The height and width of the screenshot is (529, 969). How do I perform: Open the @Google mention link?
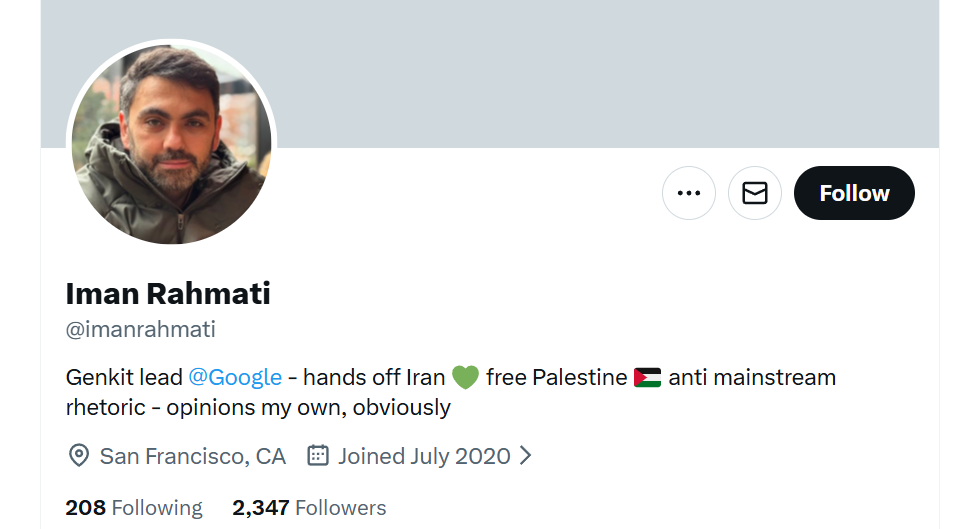(x=235, y=377)
